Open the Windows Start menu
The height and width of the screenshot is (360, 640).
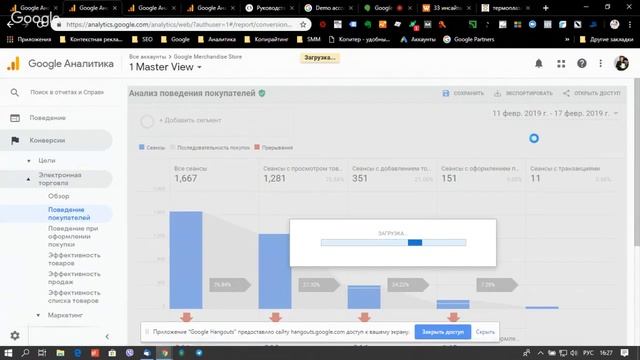(8, 353)
